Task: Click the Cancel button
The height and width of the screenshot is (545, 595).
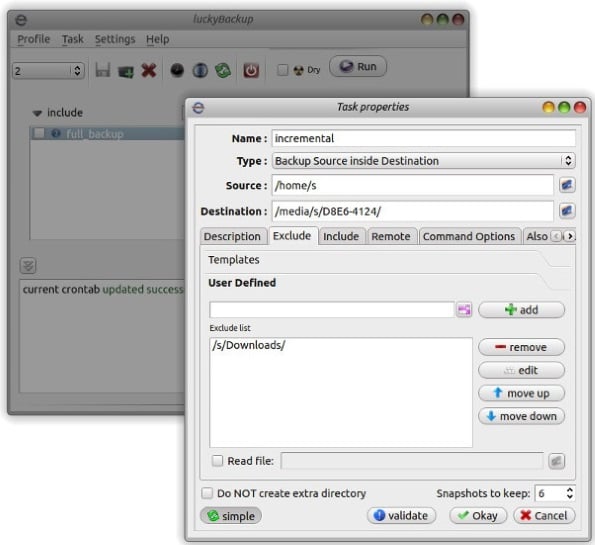Action: (x=544, y=515)
